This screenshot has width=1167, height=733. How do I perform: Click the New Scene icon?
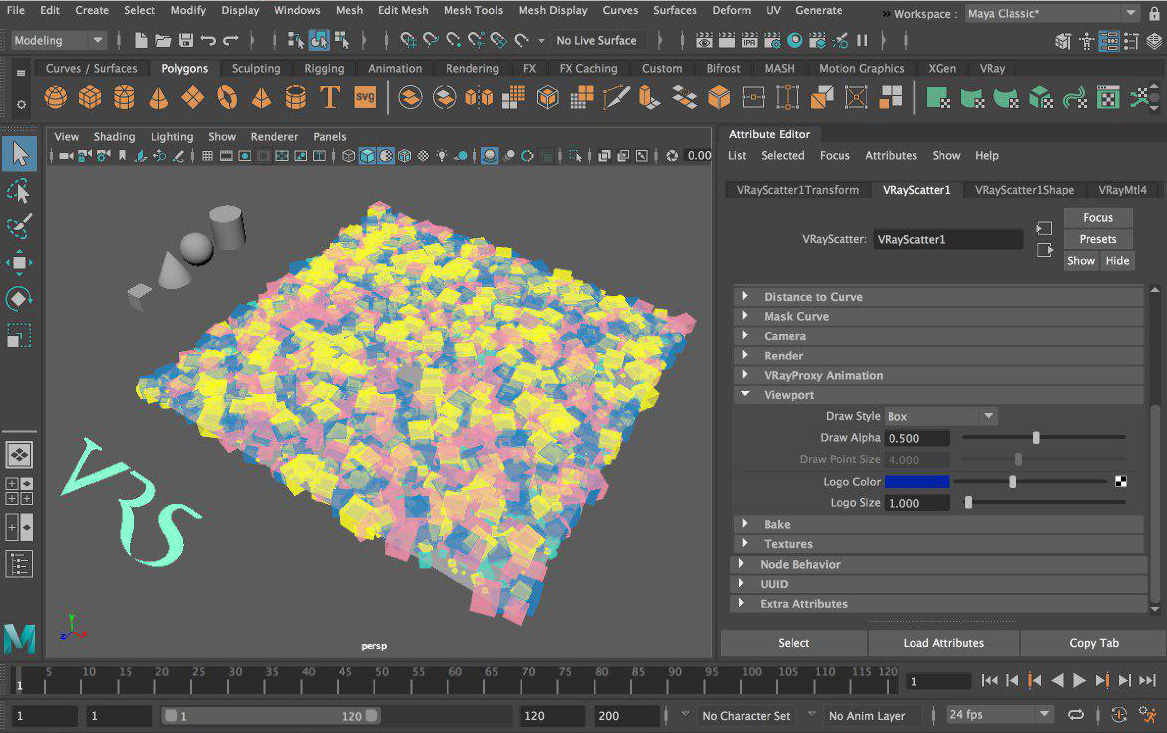pos(141,40)
